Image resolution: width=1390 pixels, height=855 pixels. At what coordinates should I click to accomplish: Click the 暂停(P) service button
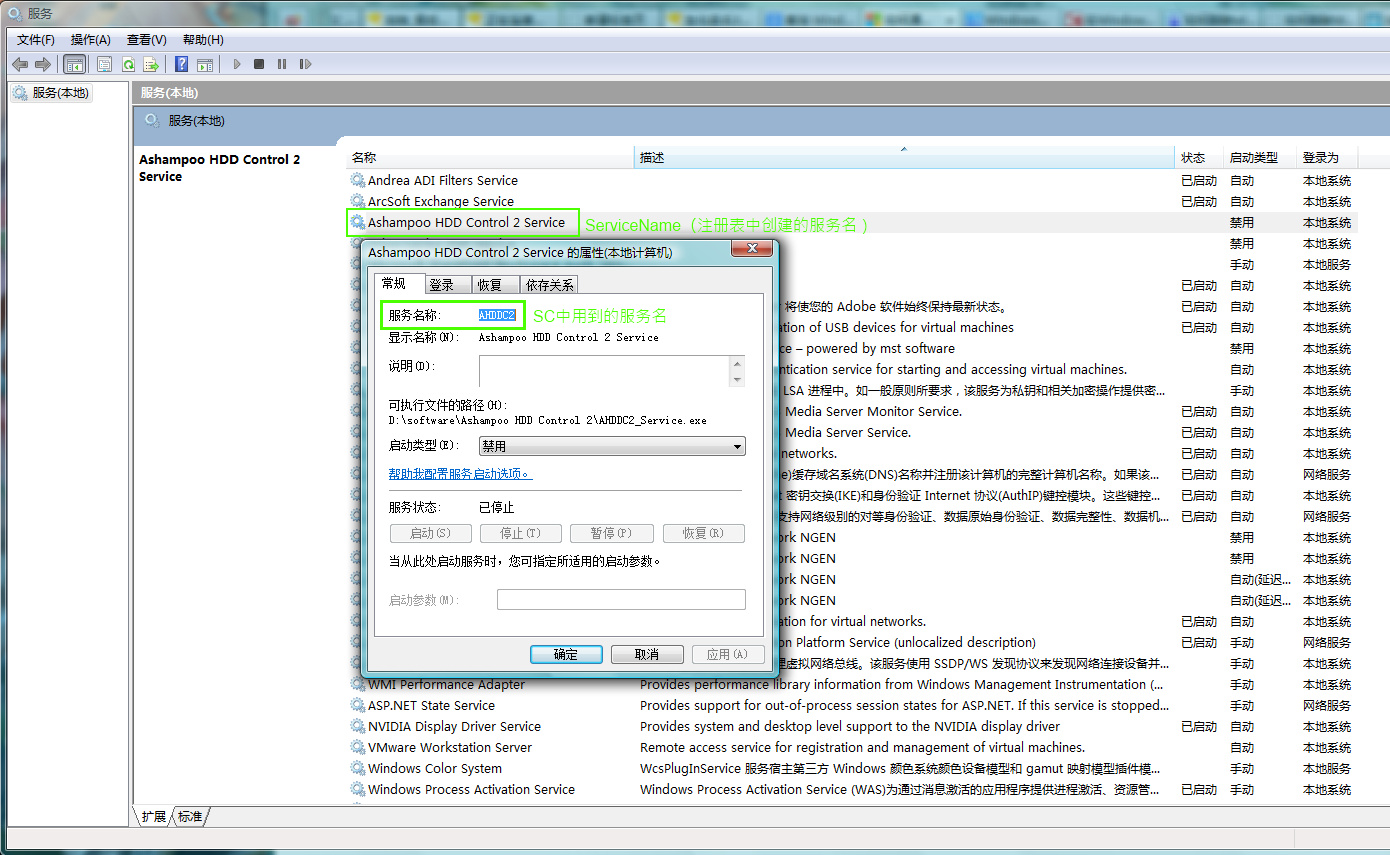point(612,533)
